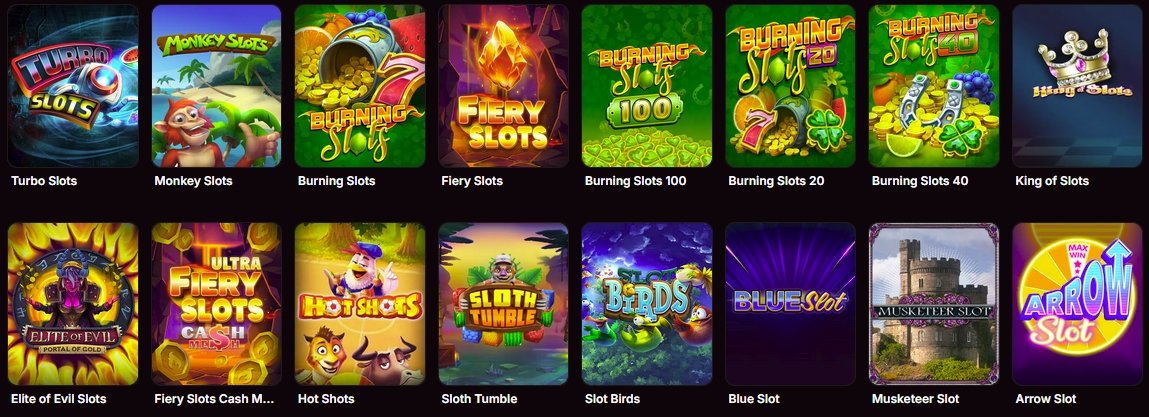This screenshot has width=1149, height=417.
Task: Open the Turbo Slots game thumbnail
Action: click(x=73, y=86)
